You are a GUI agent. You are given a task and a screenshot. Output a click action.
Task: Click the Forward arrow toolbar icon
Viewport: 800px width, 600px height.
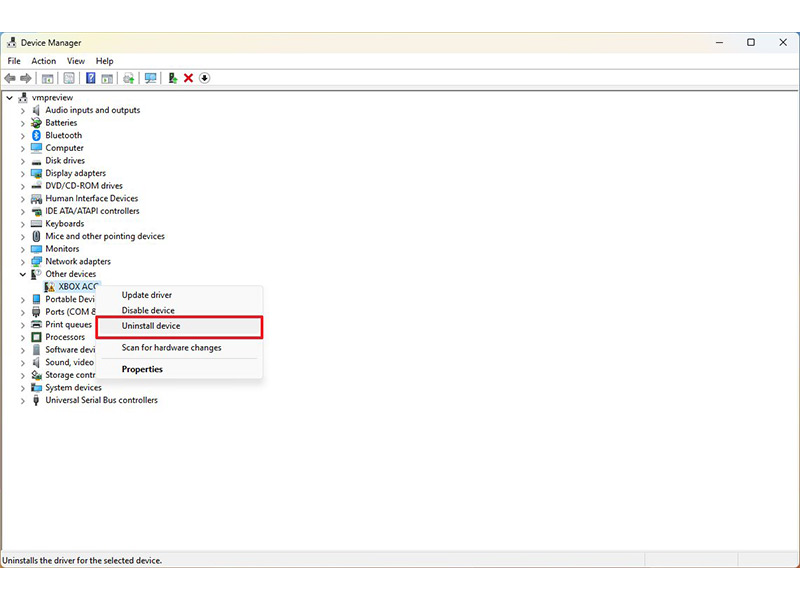26,79
